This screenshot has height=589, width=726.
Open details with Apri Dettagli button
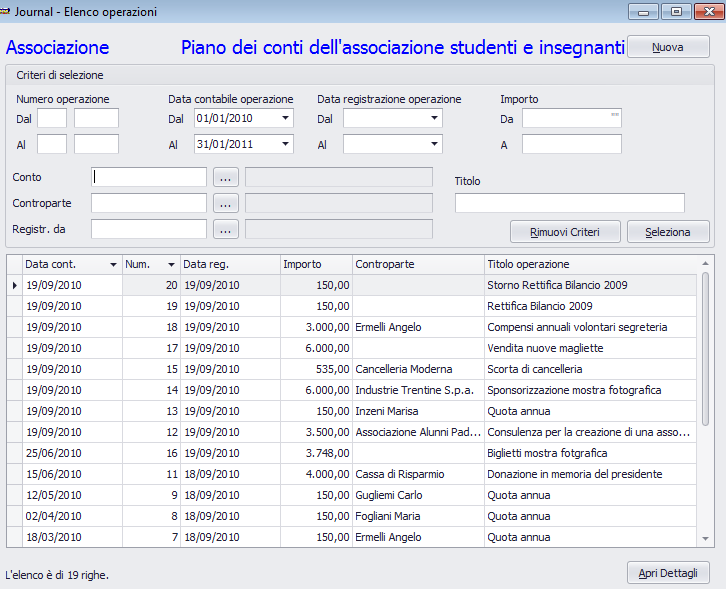[x=668, y=573]
